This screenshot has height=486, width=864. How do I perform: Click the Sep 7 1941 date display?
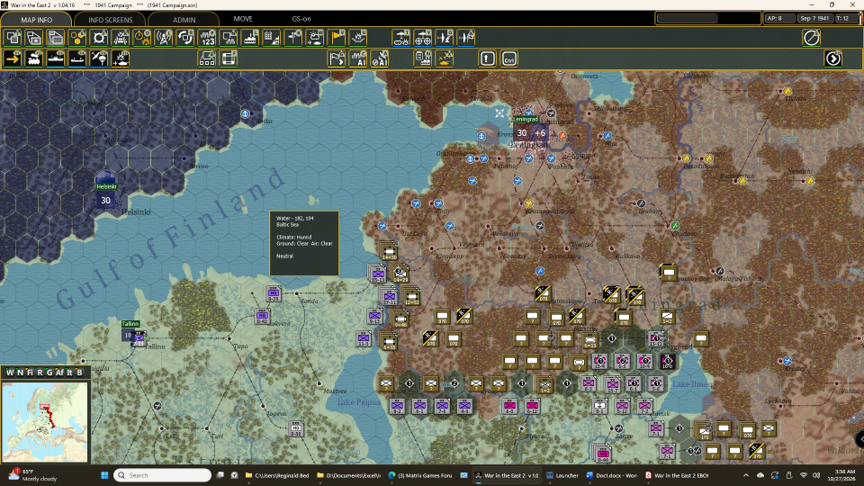coord(815,18)
